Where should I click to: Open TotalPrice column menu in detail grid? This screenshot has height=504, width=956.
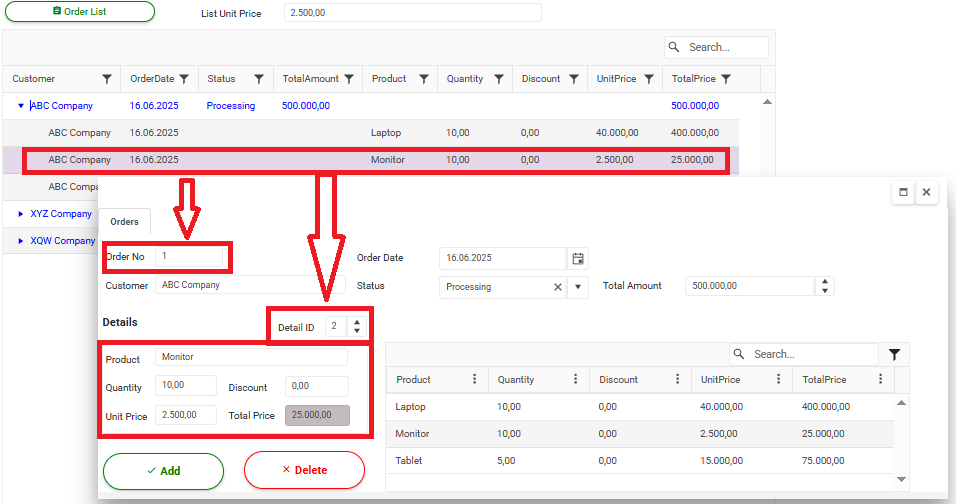tap(880, 379)
